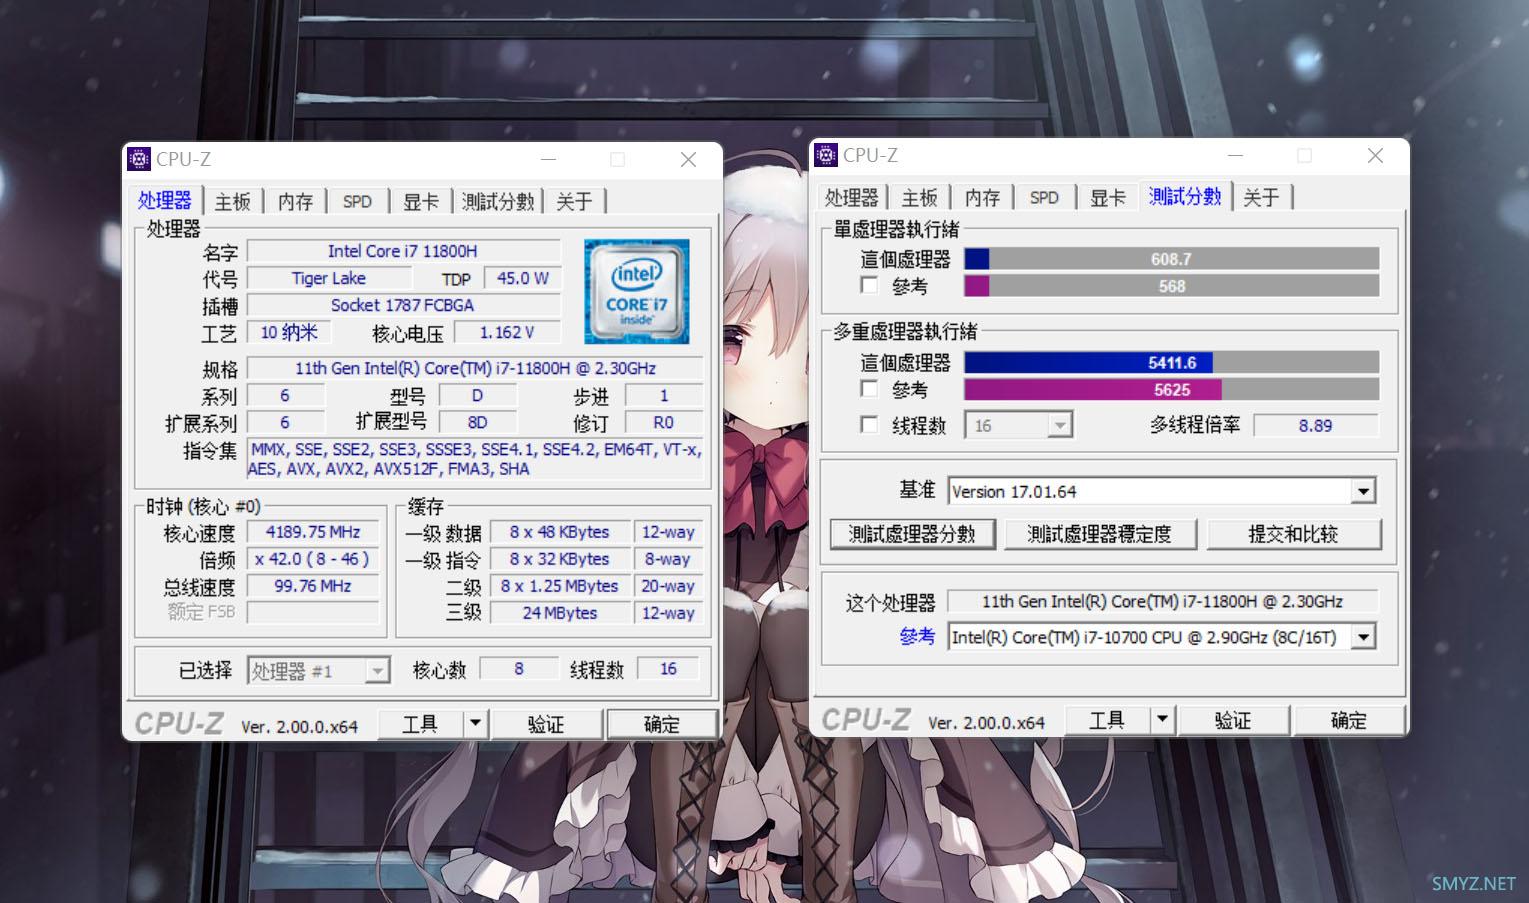Switch to 内存 tab in left window
The height and width of the screenshot is (903, 1529).
tap(295, 202)
